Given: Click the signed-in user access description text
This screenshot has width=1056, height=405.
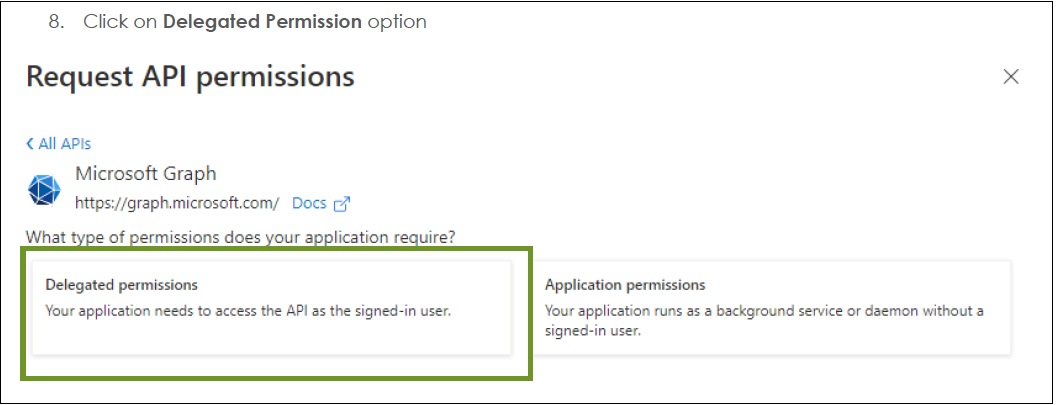Looking at the screenshot, I should pyautogui.click(x=248, y=311).
